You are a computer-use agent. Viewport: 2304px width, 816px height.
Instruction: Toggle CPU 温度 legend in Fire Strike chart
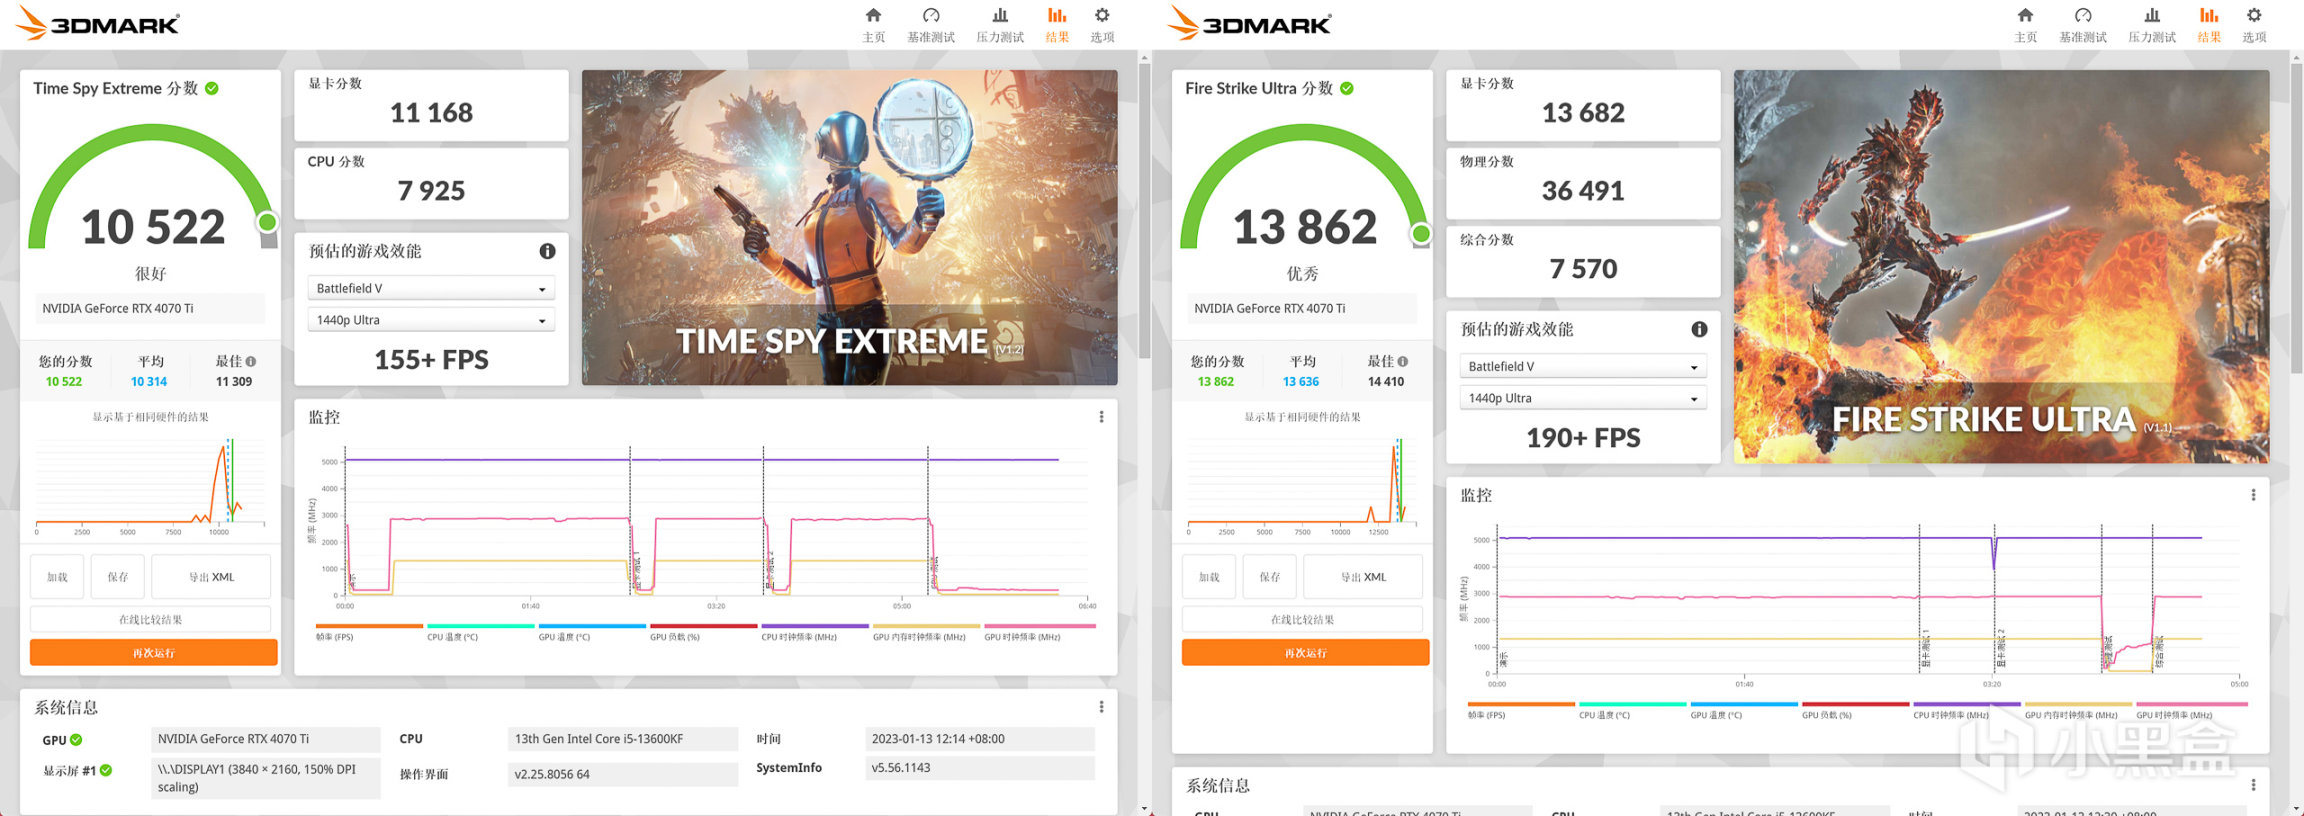pyautogui.click(x=1632, y=710)
